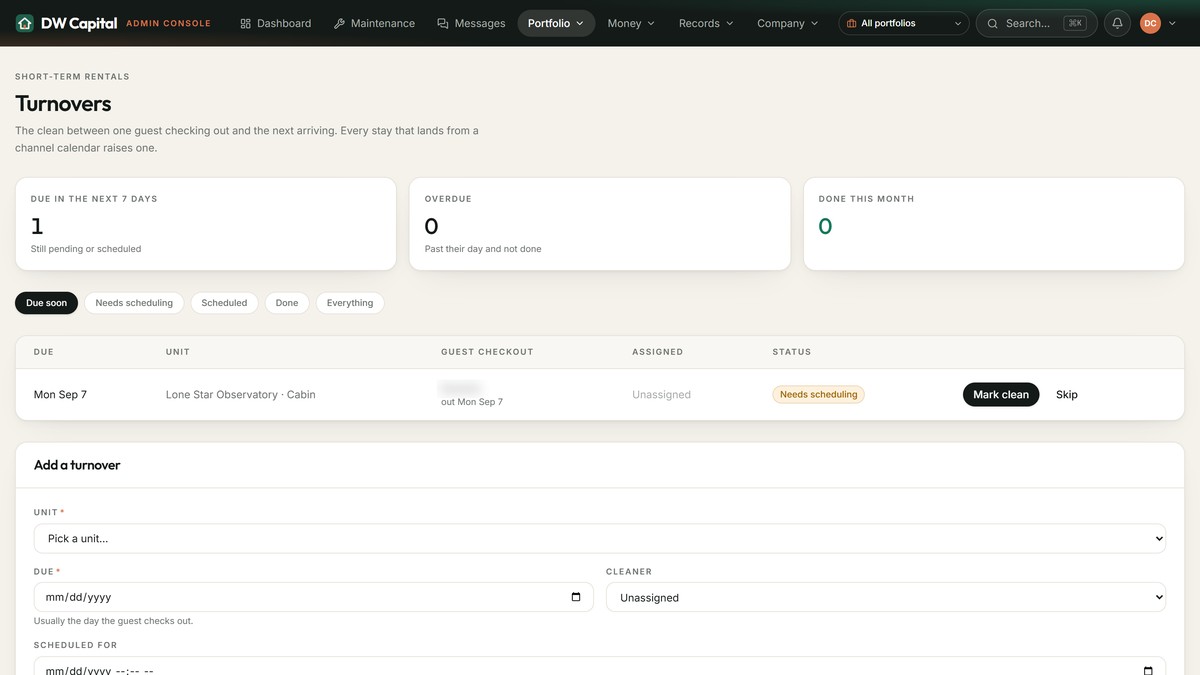
Task: Open Messages from the navigation bar
Action: click(471, 23)
